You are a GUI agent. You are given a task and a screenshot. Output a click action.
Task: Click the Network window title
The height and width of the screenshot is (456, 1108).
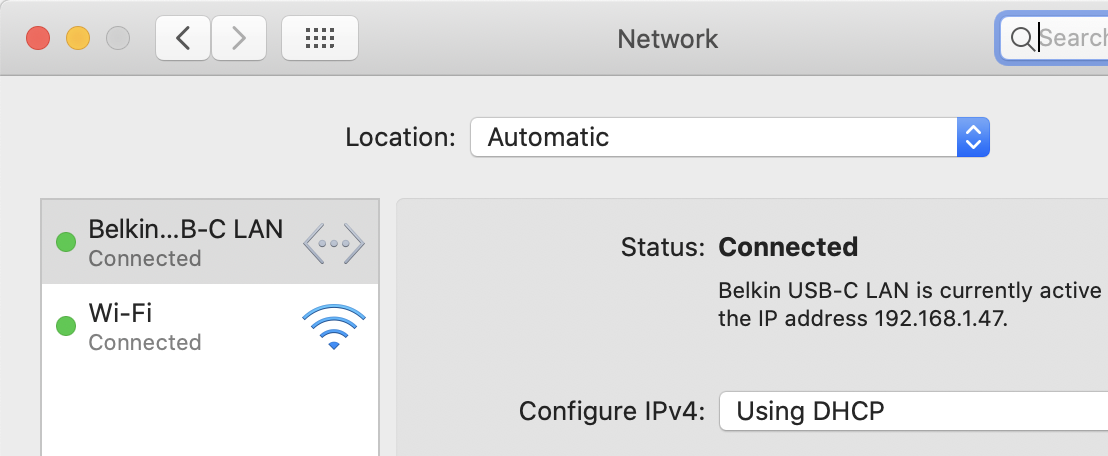(668, 39)
